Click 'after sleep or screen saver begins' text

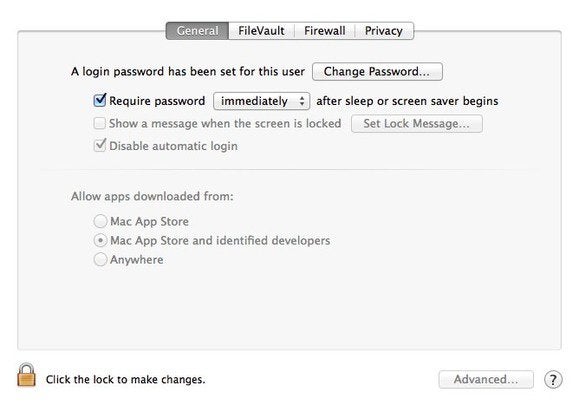(x=407, y=101)
